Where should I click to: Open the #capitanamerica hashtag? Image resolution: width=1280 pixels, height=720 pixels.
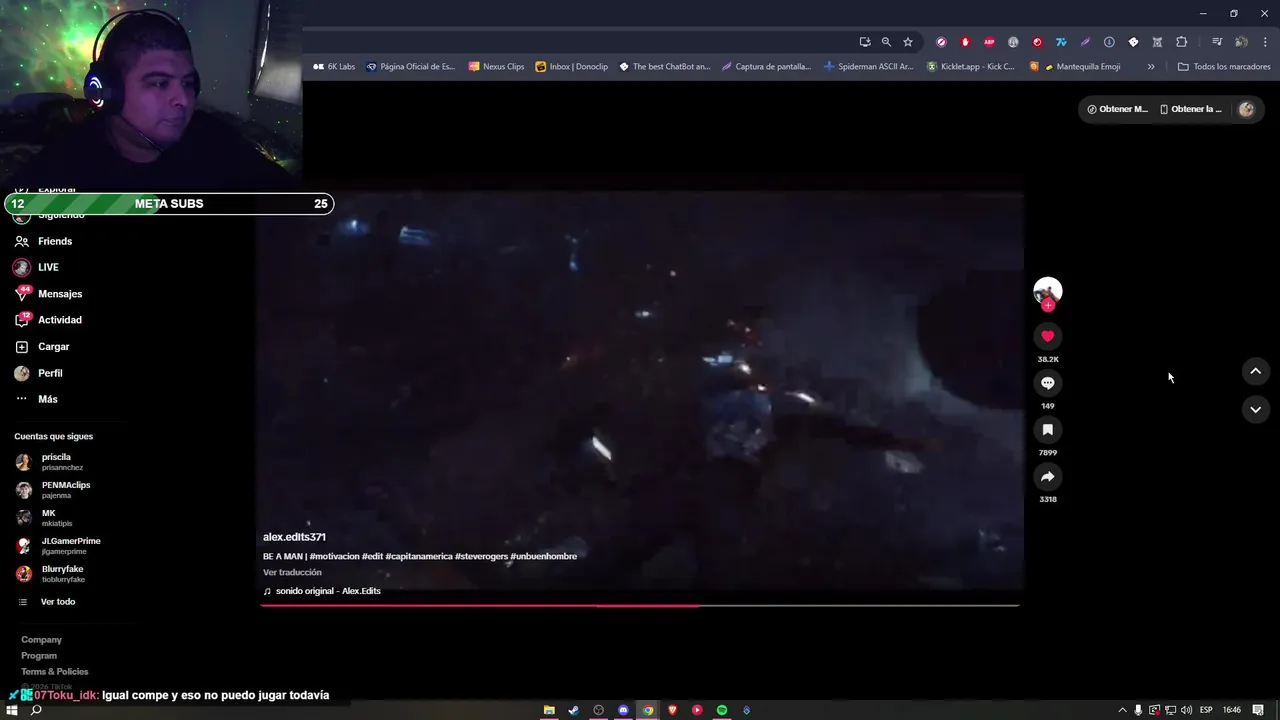[419, 556]
